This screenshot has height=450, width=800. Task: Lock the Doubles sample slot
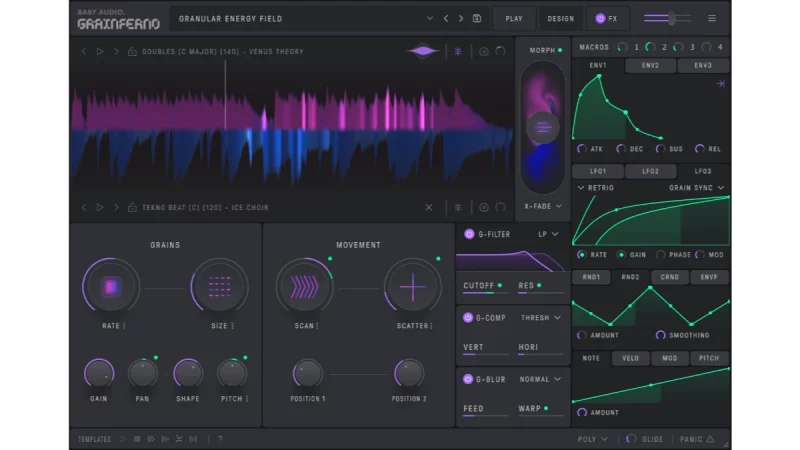132,52
